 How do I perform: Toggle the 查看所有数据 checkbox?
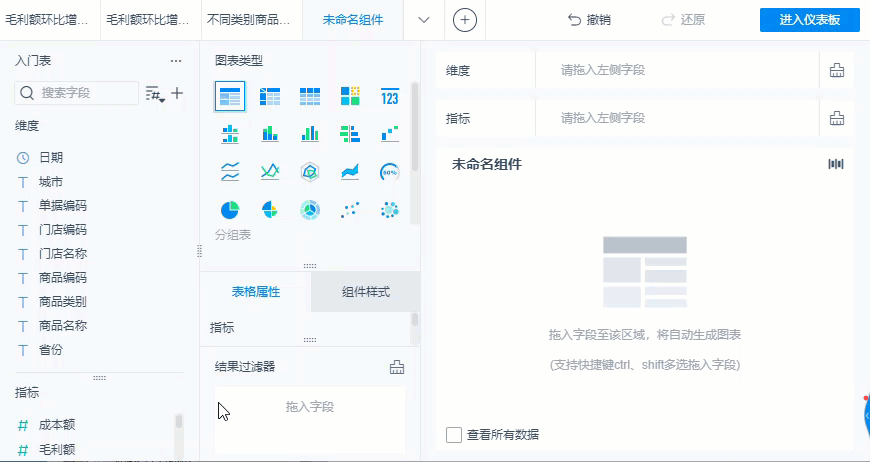[454, 435]
